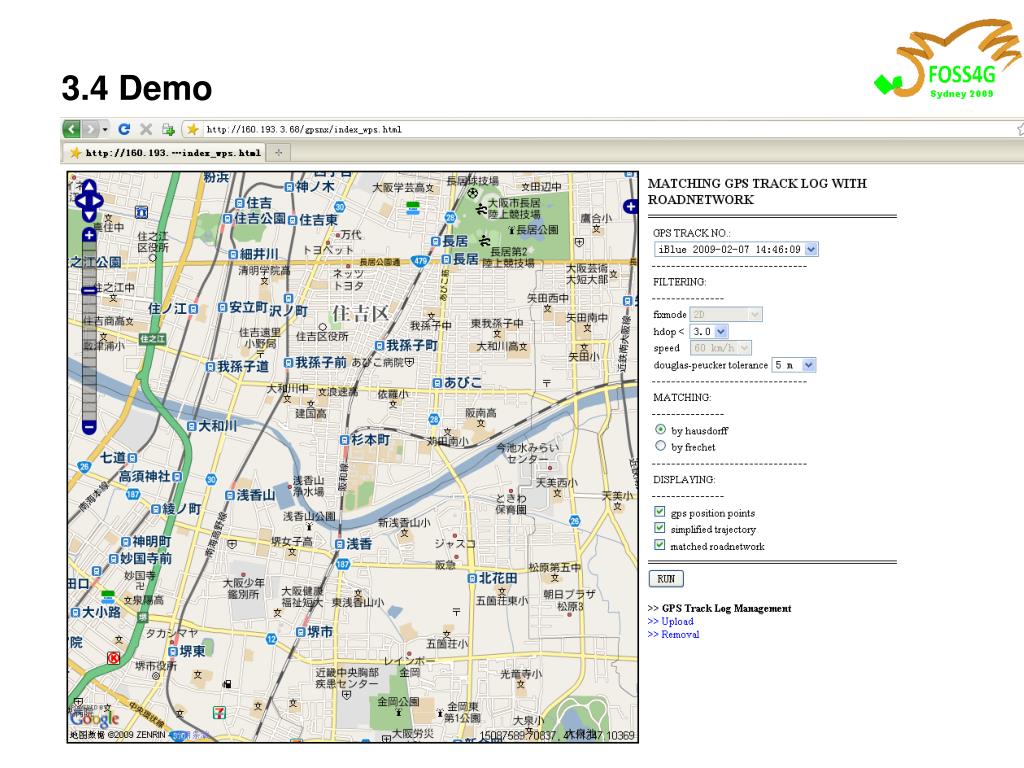Zoom in the map with the plus button

click(x=89, y=234)
